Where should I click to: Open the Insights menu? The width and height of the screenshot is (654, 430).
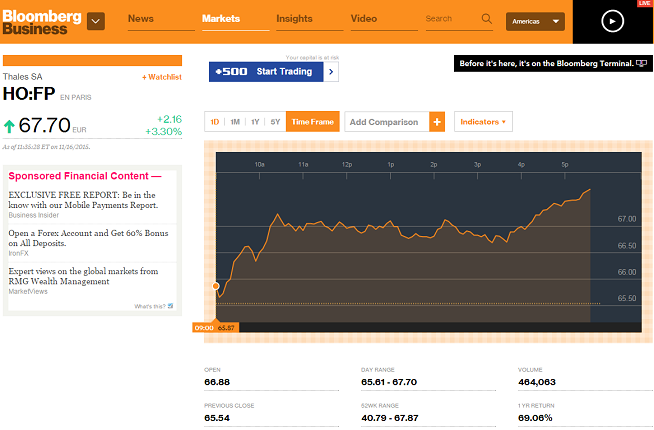(294, 19)
